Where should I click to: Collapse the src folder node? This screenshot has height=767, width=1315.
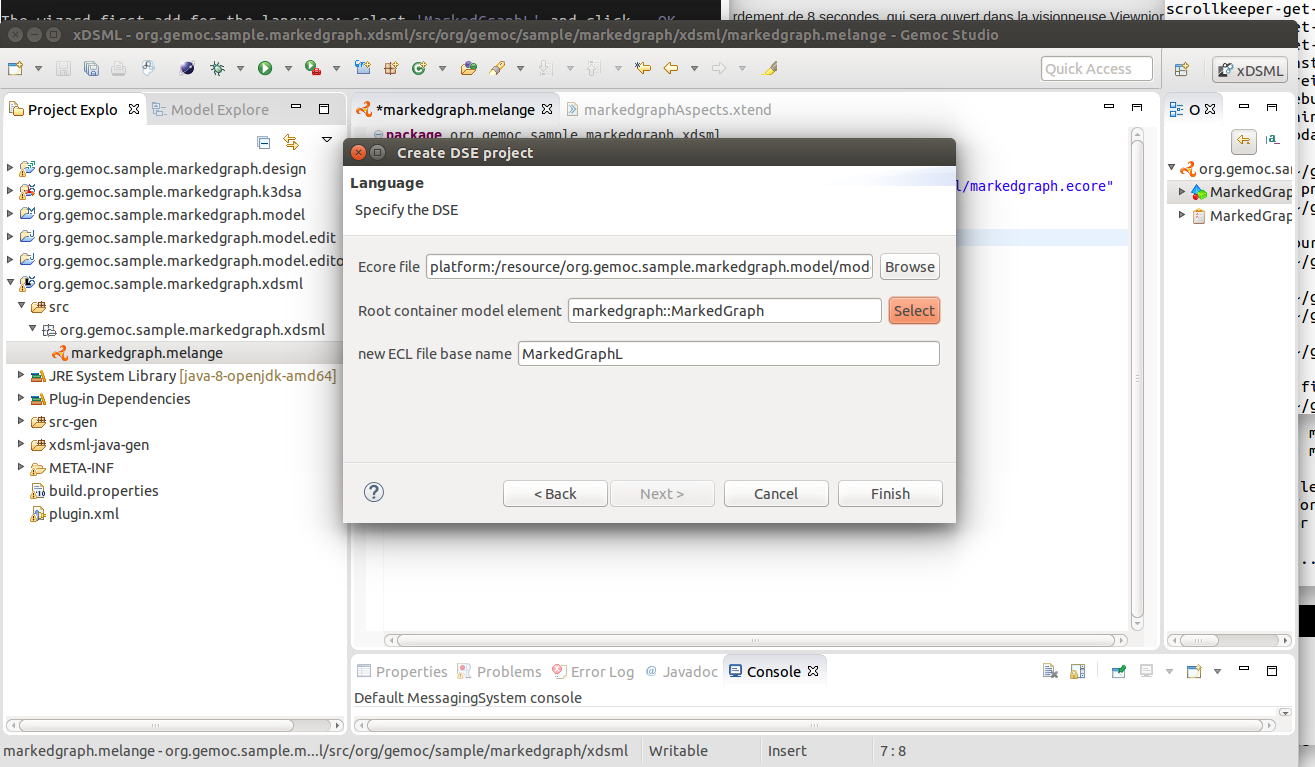[23, 307]
